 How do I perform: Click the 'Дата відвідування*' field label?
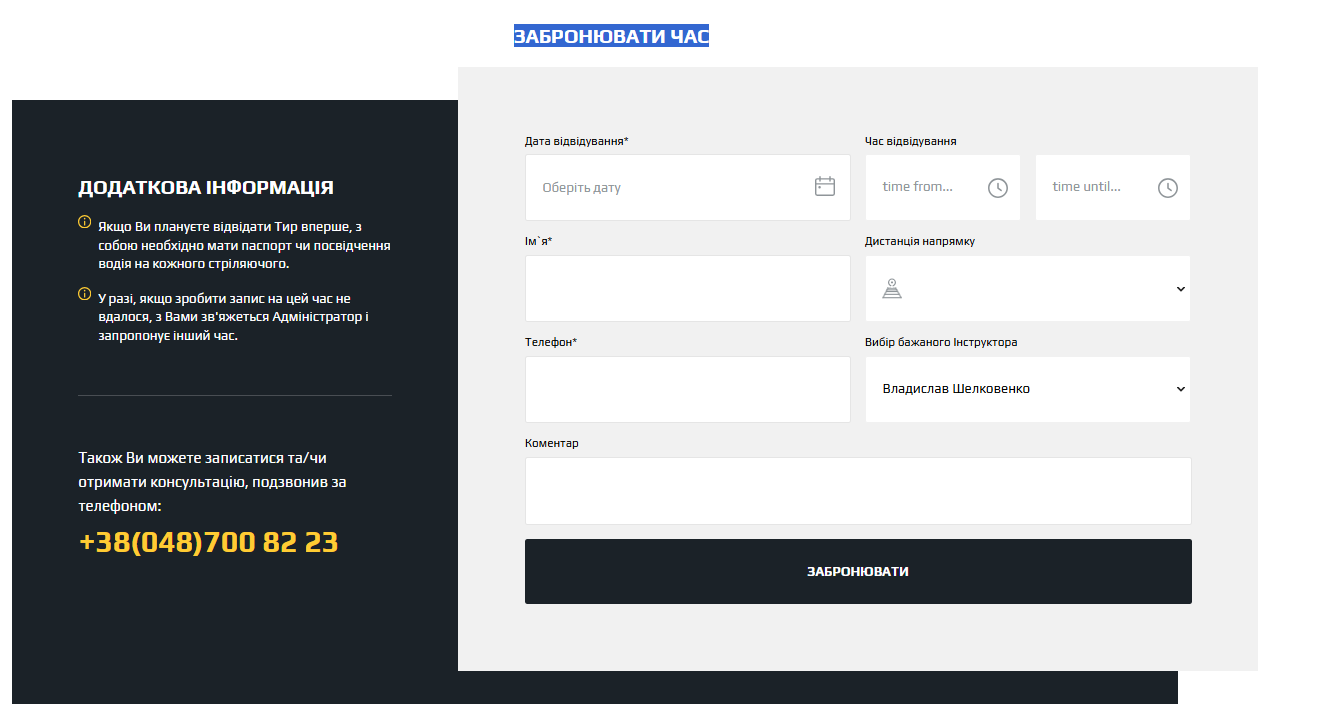pyautogui.click(x=576, y=141)
